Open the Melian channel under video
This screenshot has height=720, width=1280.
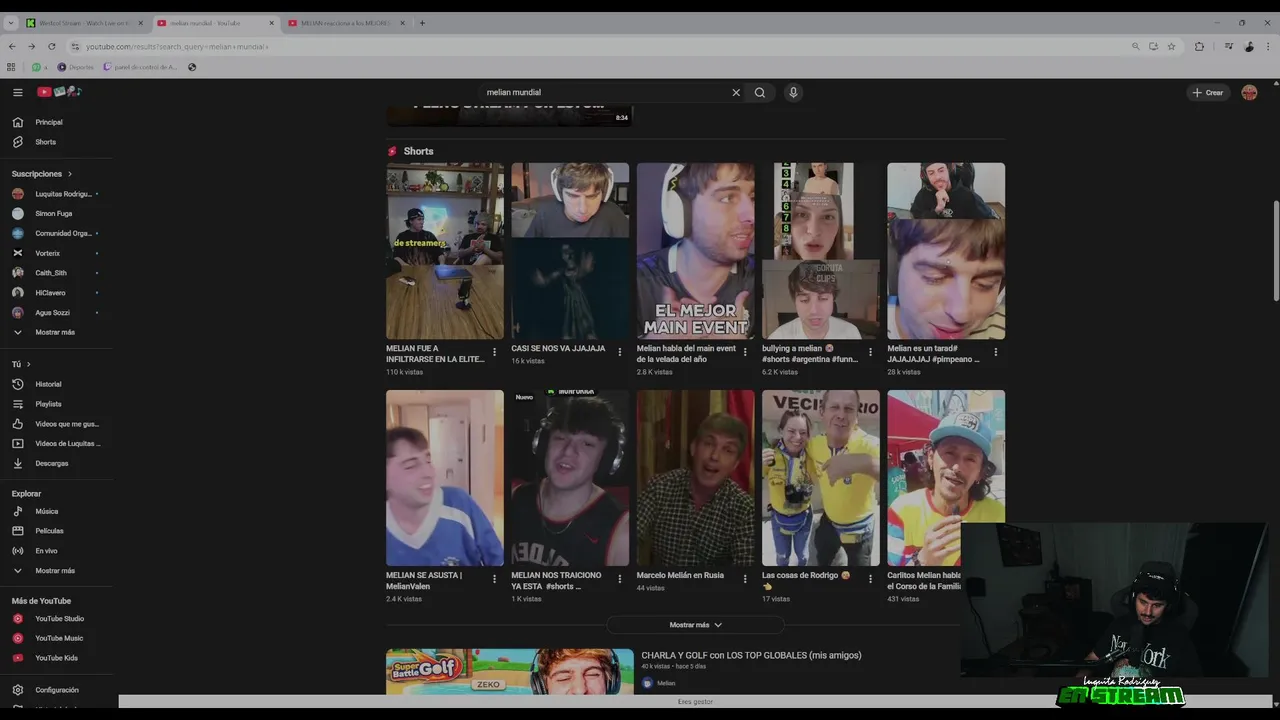(x=666, y=683)
